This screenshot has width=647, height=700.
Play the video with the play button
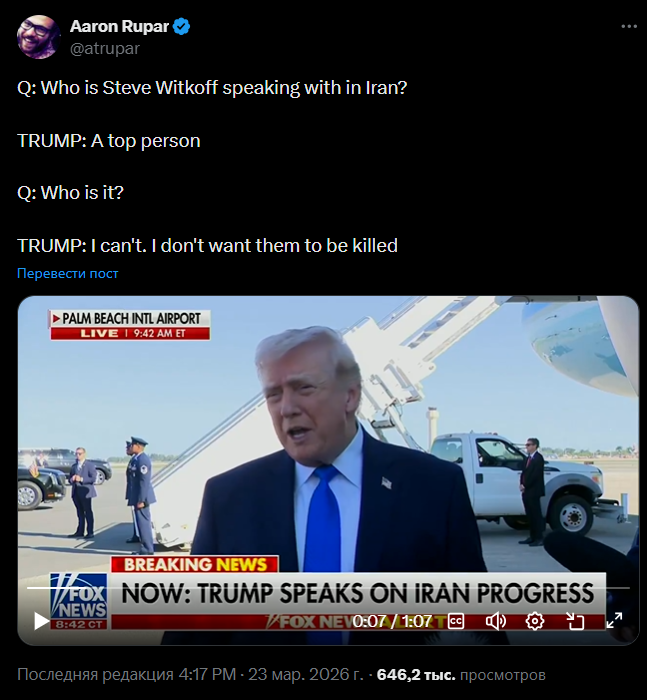tap(42, 621)
